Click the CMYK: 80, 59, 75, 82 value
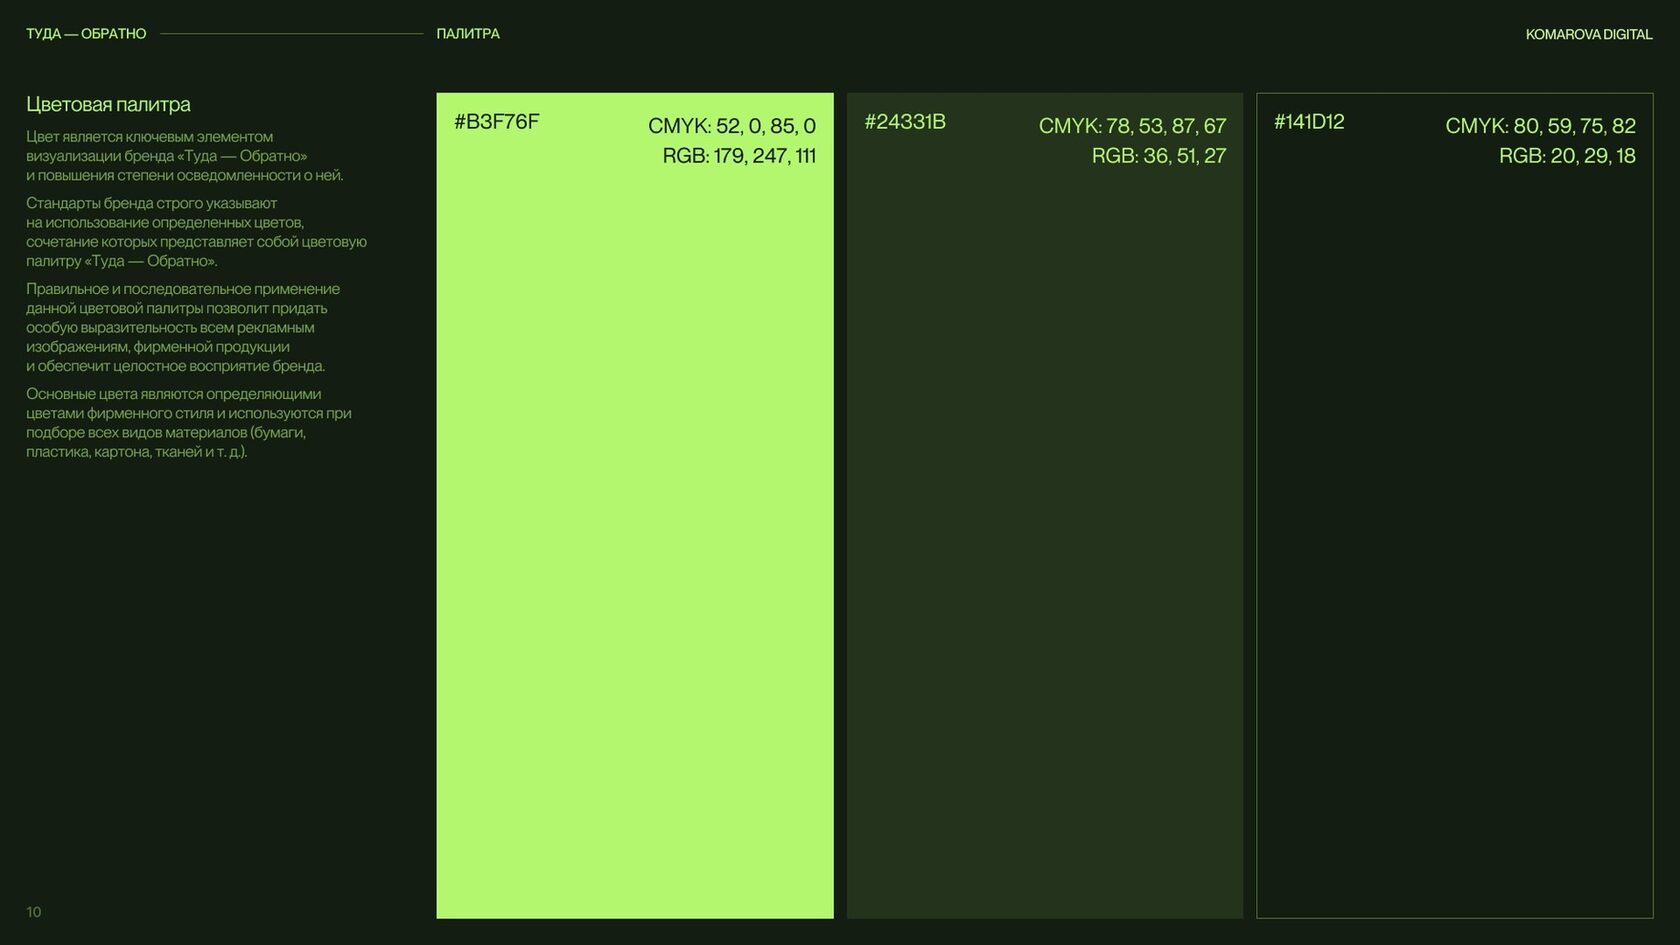1680x945 pixels. [1541, 126]
